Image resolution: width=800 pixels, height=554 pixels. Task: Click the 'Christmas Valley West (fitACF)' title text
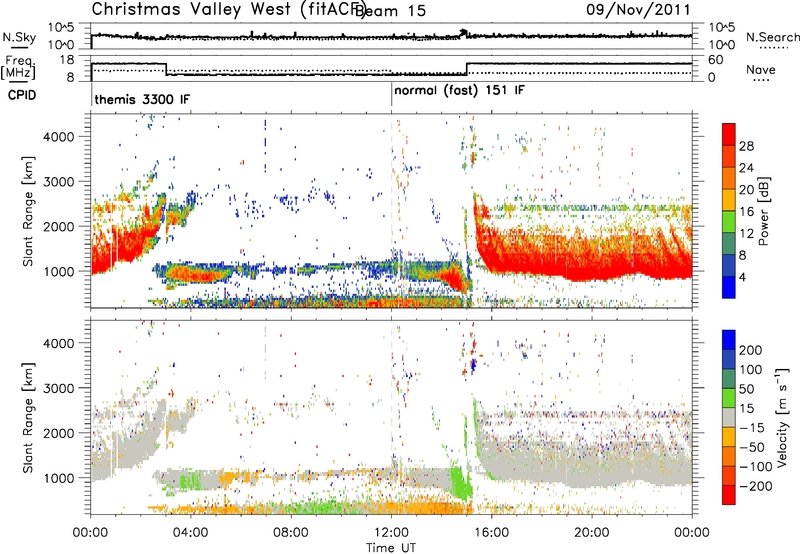coord(228,10)
